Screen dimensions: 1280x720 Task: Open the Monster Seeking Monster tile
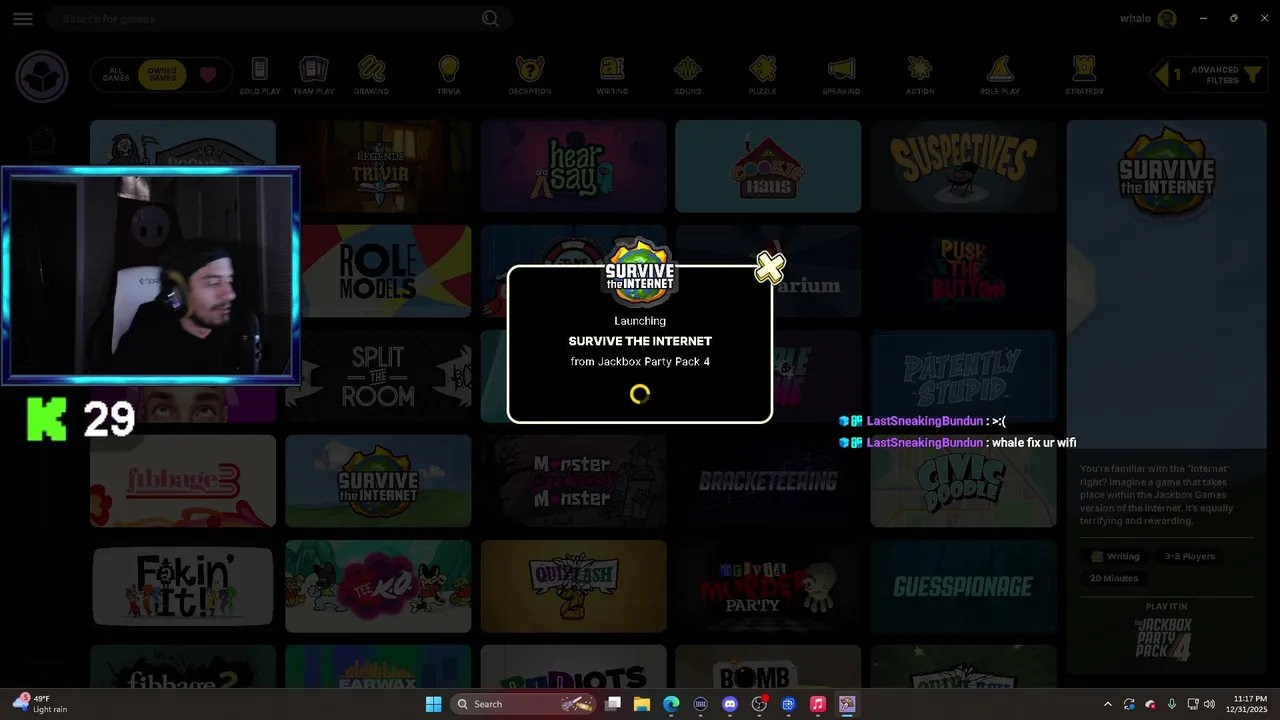[573, 481]
